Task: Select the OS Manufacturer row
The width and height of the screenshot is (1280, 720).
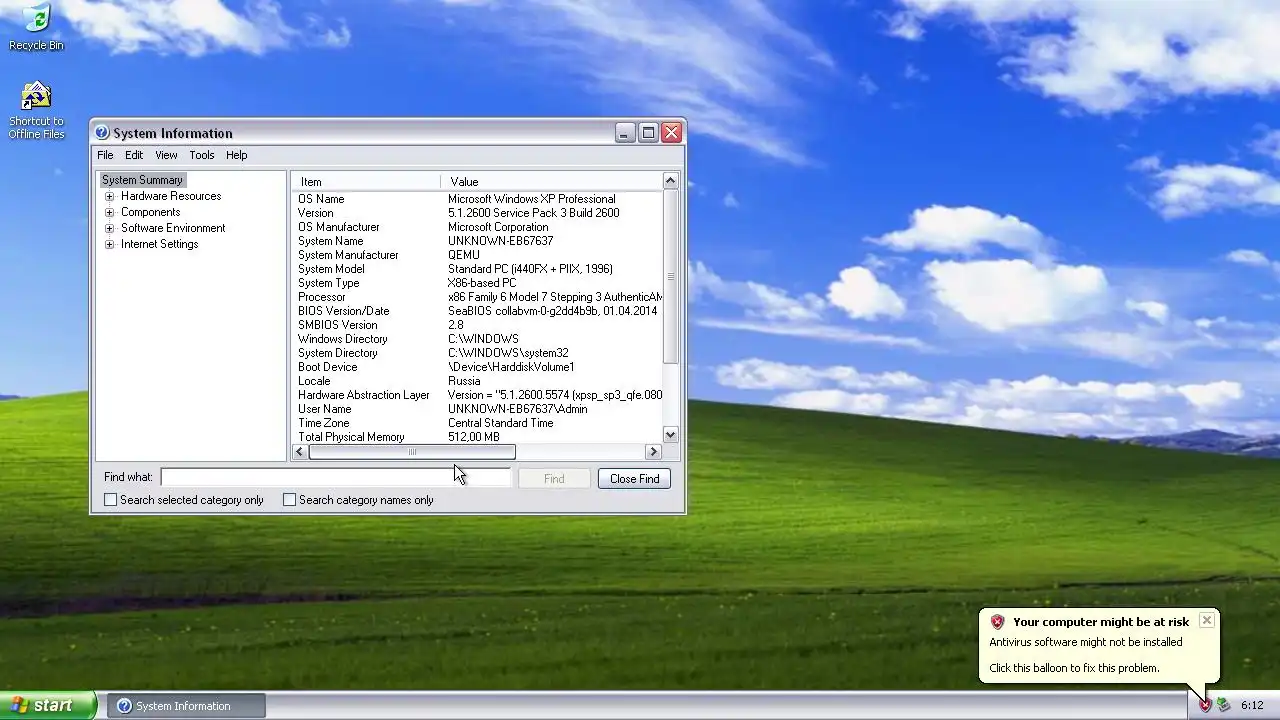Action: click(477, 227)
